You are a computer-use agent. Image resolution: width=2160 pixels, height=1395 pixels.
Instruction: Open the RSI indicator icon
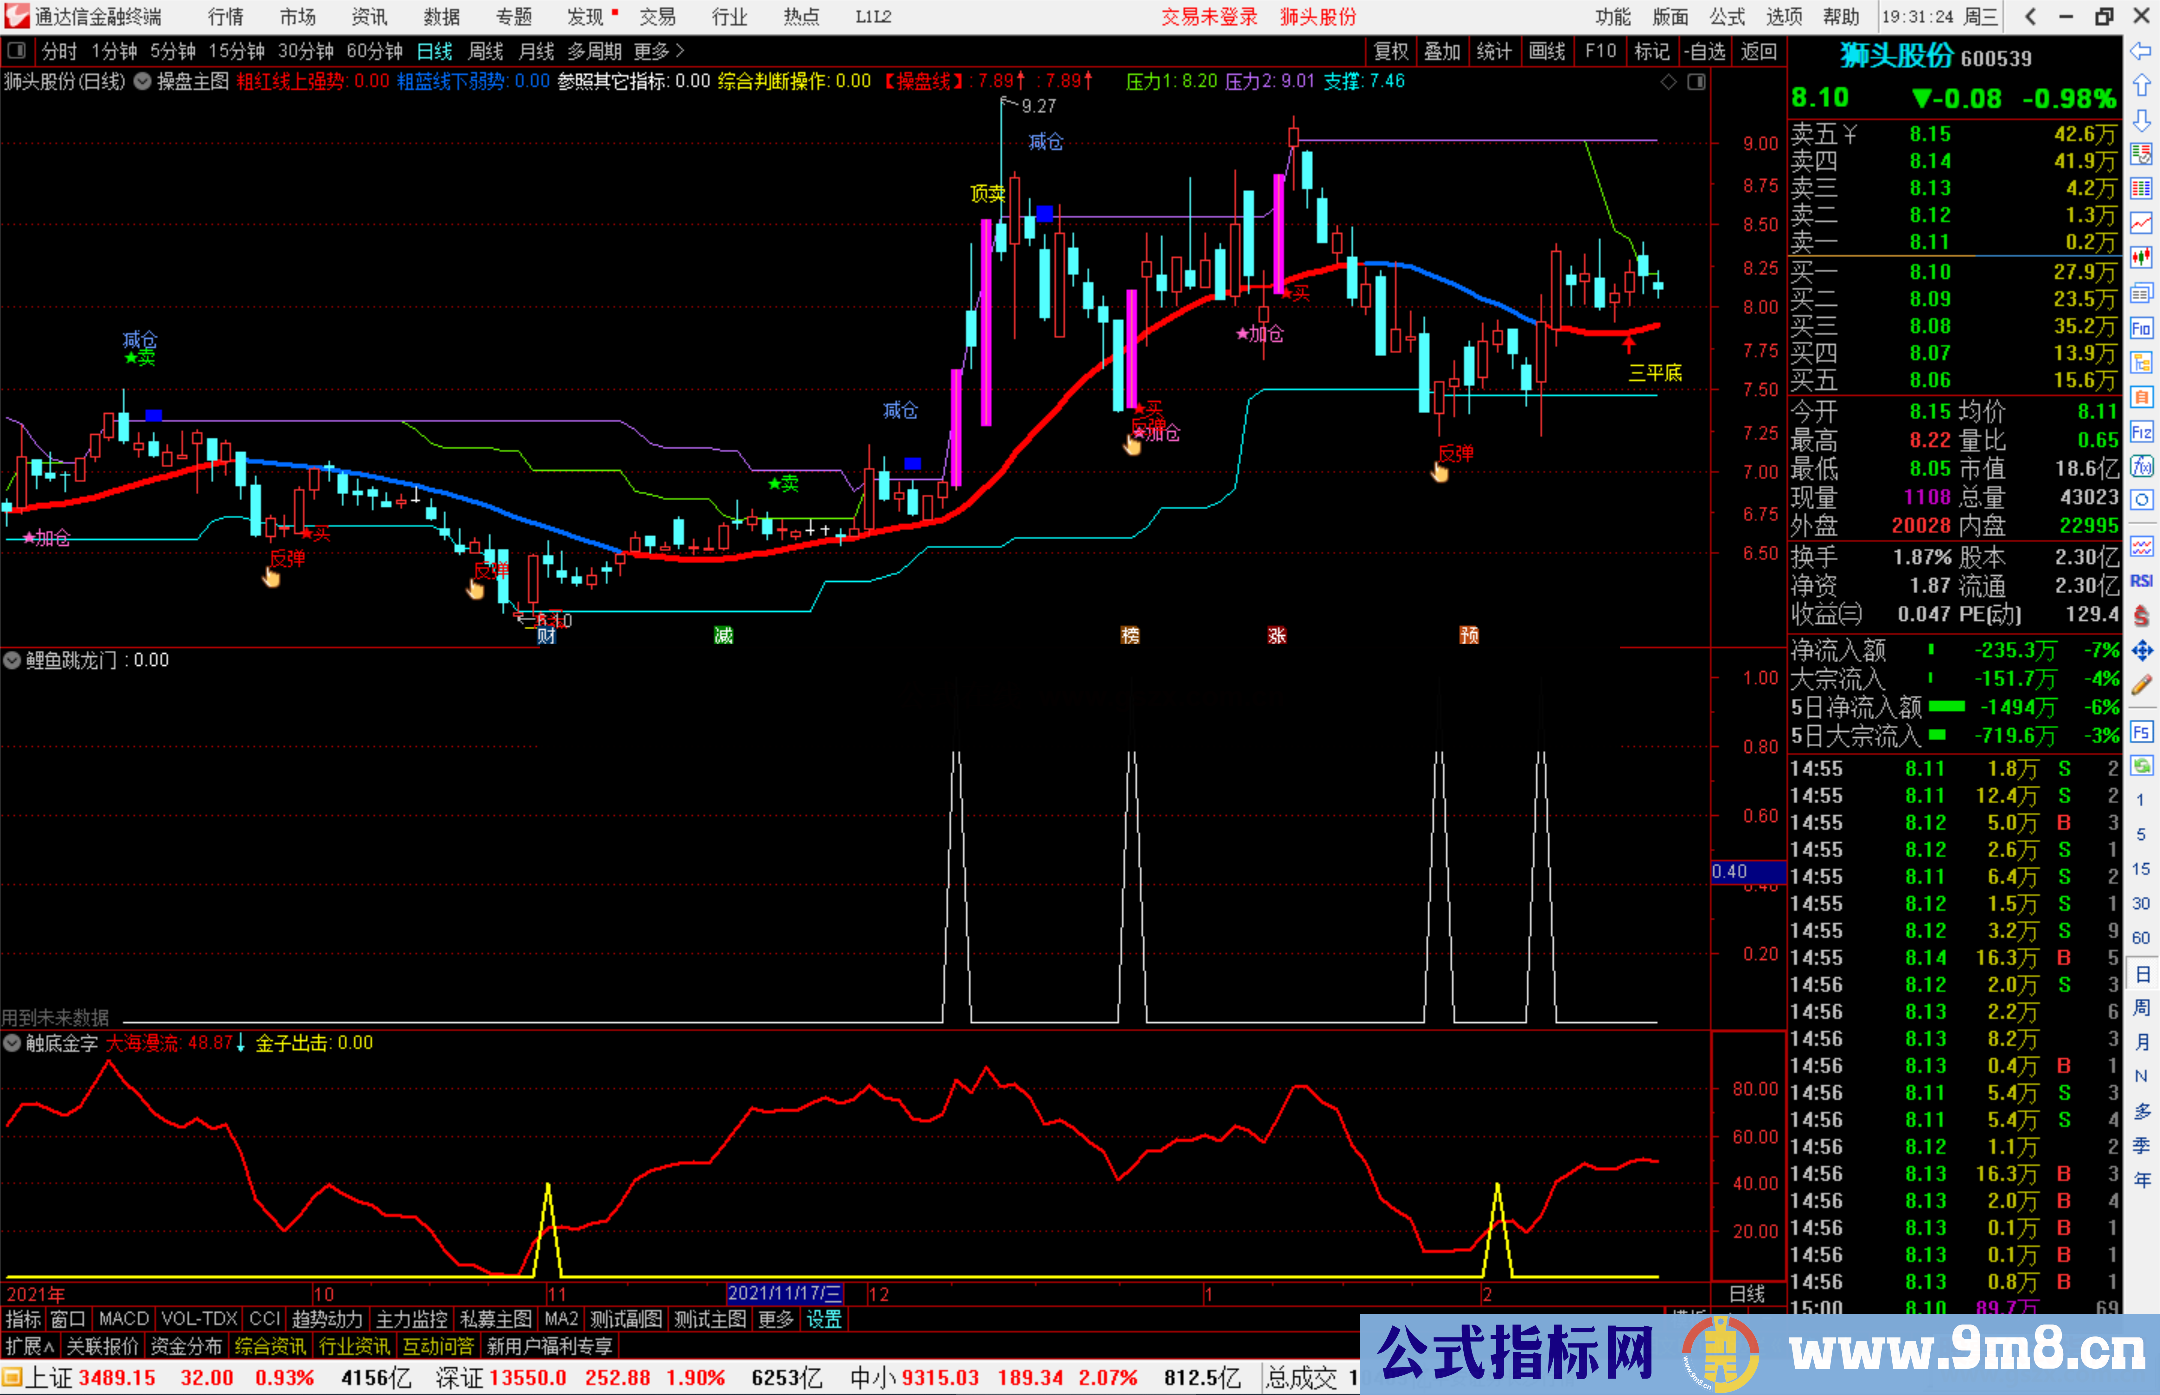pyautogui.click(x=2141, y=581)
